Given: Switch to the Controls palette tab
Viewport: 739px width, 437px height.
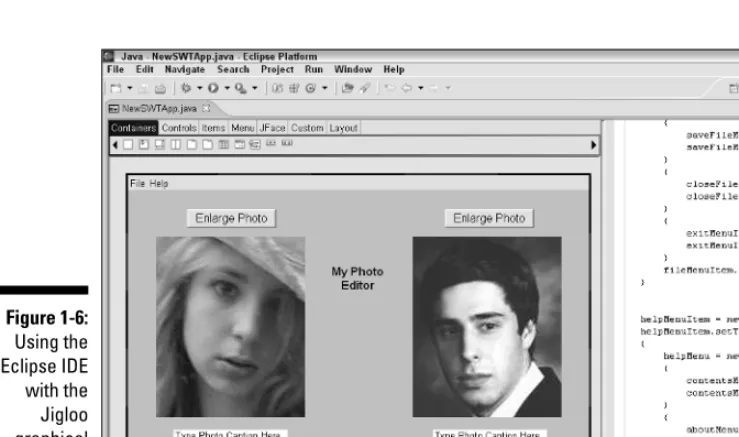Looking at the screenshot, I should 179,128.
